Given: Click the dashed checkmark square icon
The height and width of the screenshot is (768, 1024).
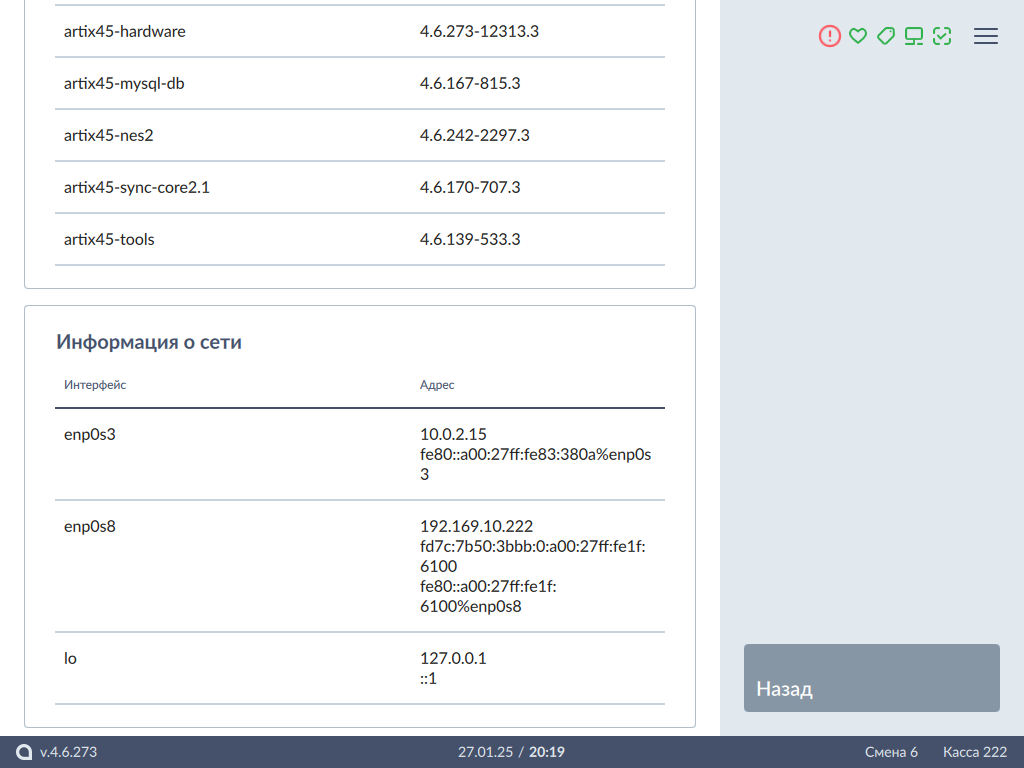Looking at the screenshot, I should 941,36.
